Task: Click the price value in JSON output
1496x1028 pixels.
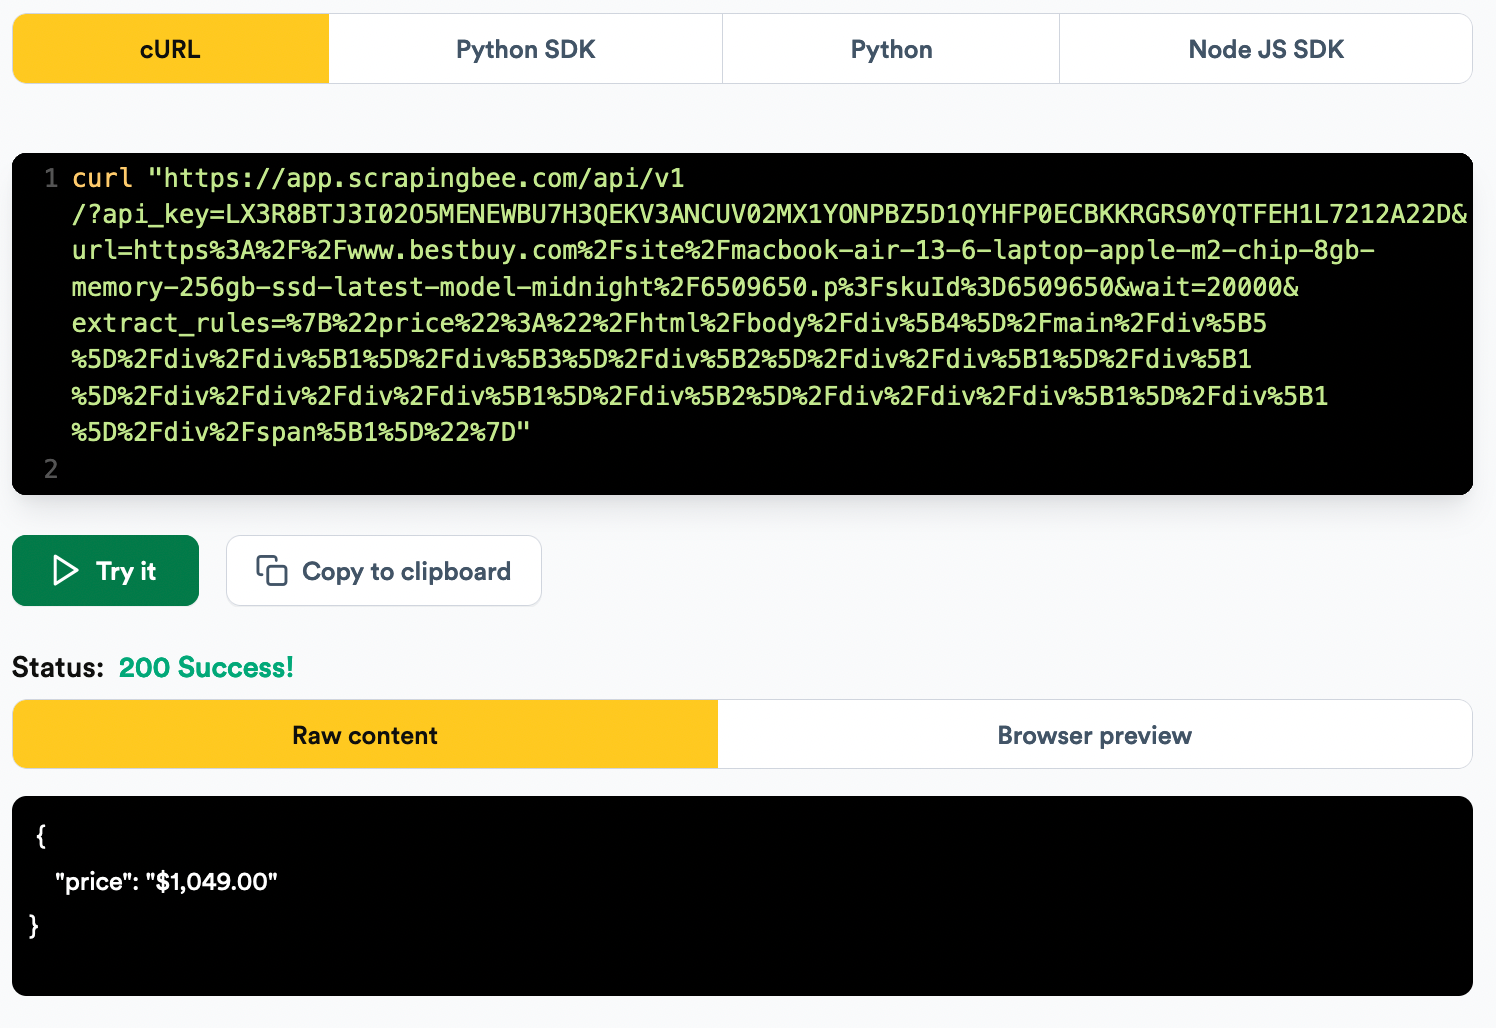Action: (213, 882)
